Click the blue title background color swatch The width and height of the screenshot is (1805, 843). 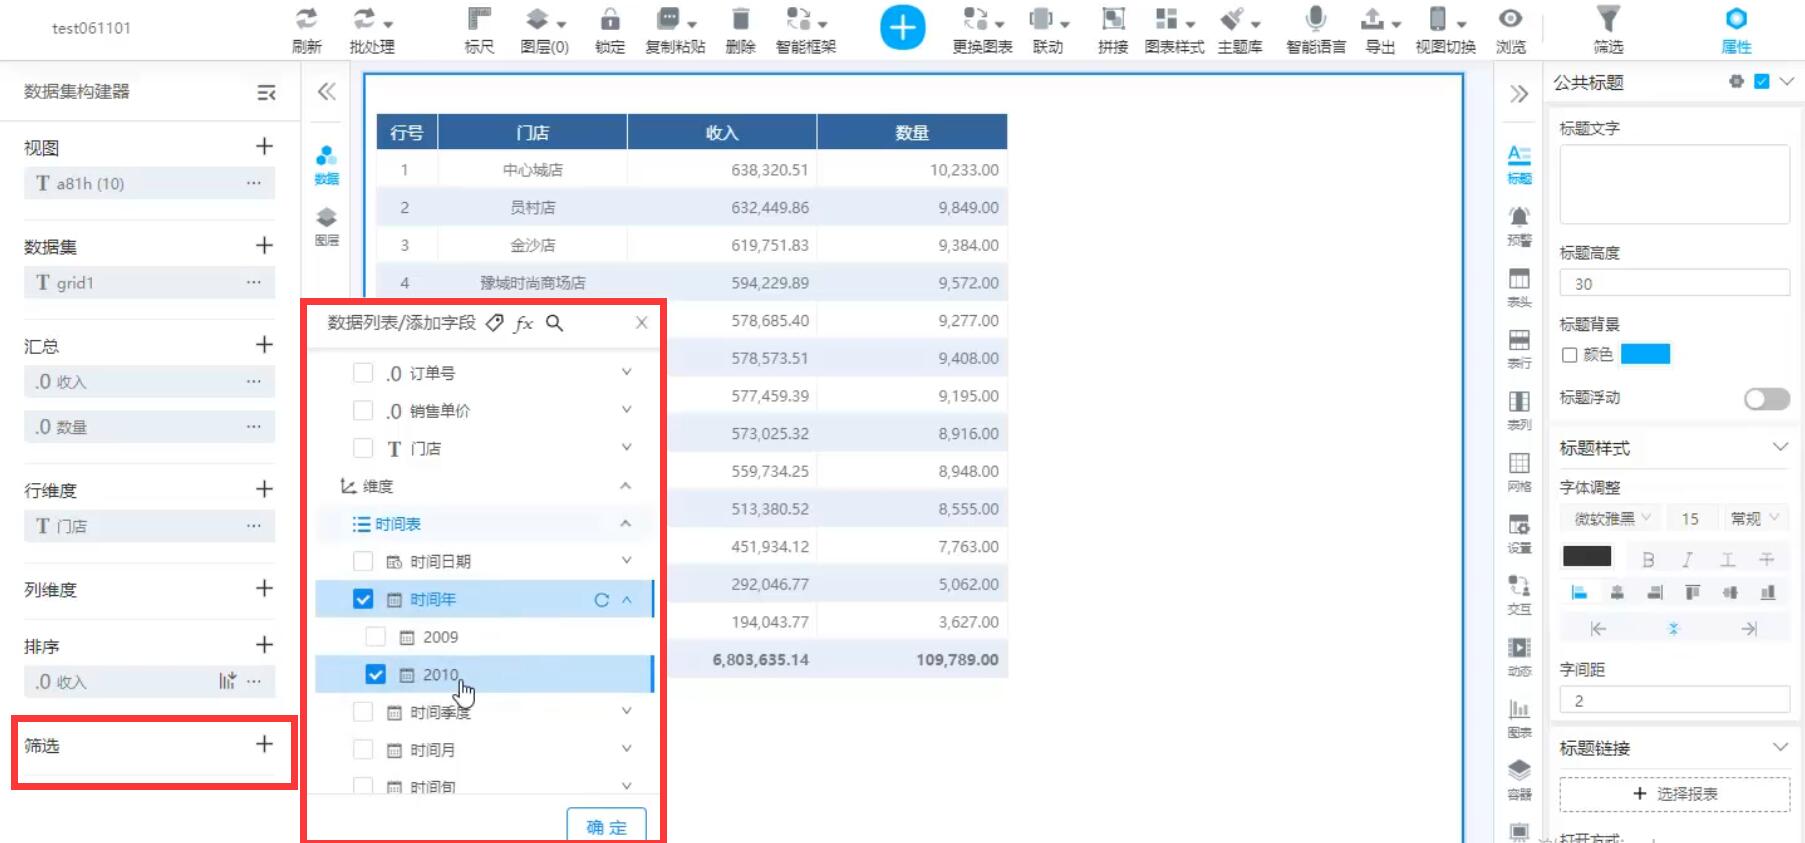coord(1645,354)
